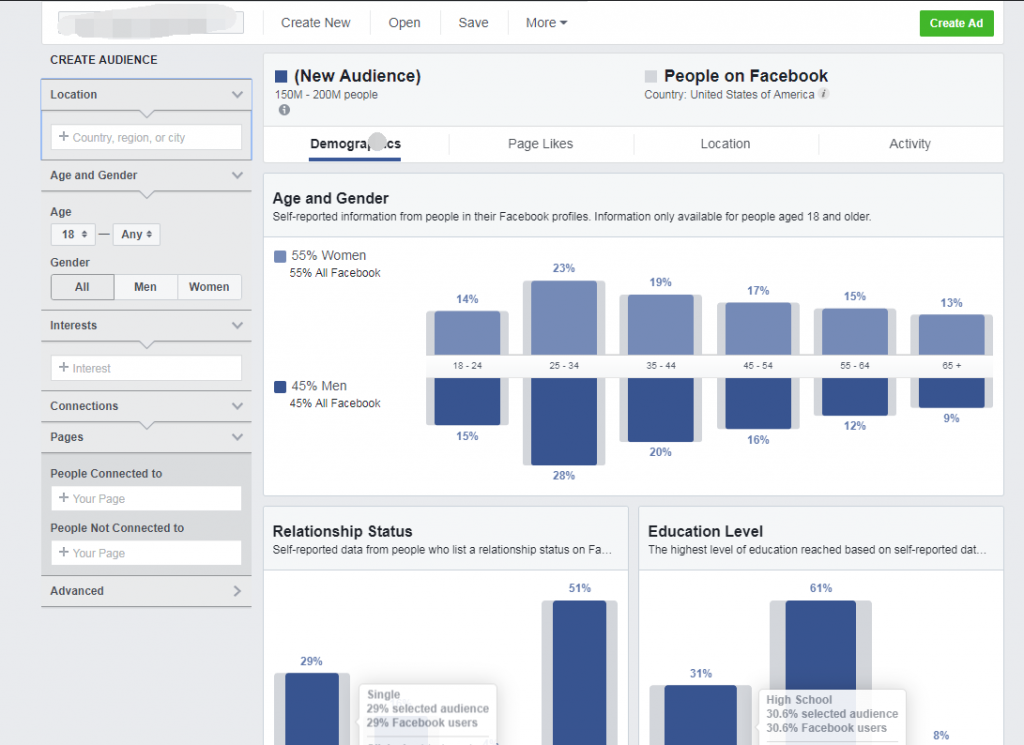Click the Age and Gender chart heading

click(x=330, y=198)
